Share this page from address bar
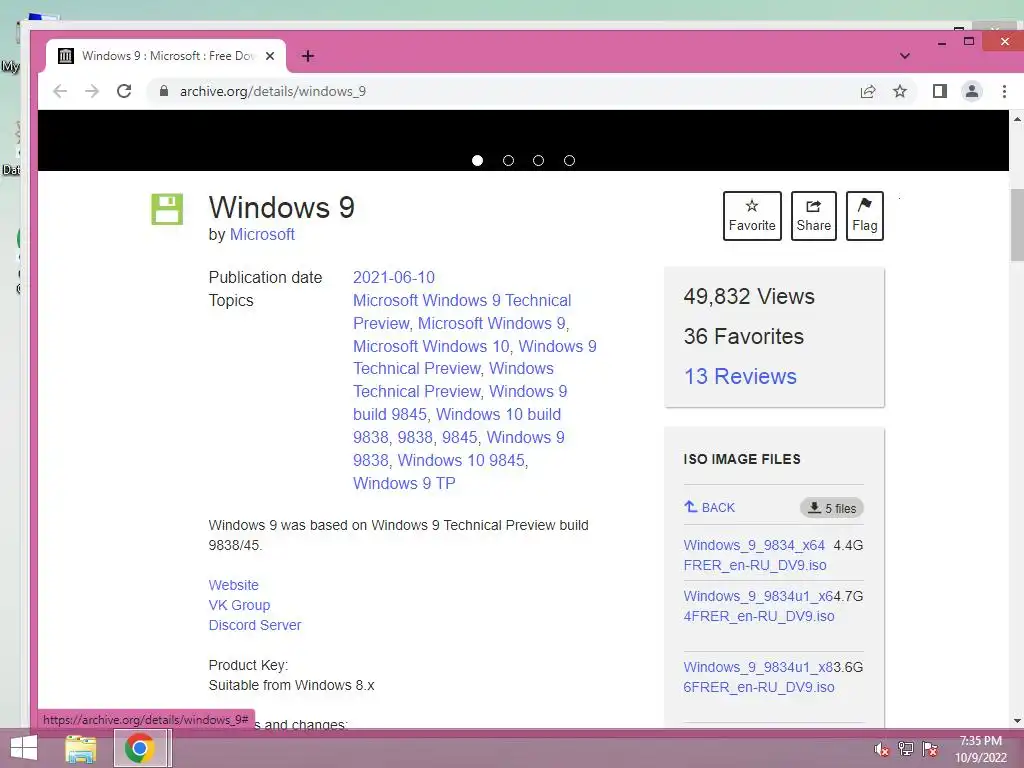The width and height of the screenshot is (1024, 768). [868, 91]
